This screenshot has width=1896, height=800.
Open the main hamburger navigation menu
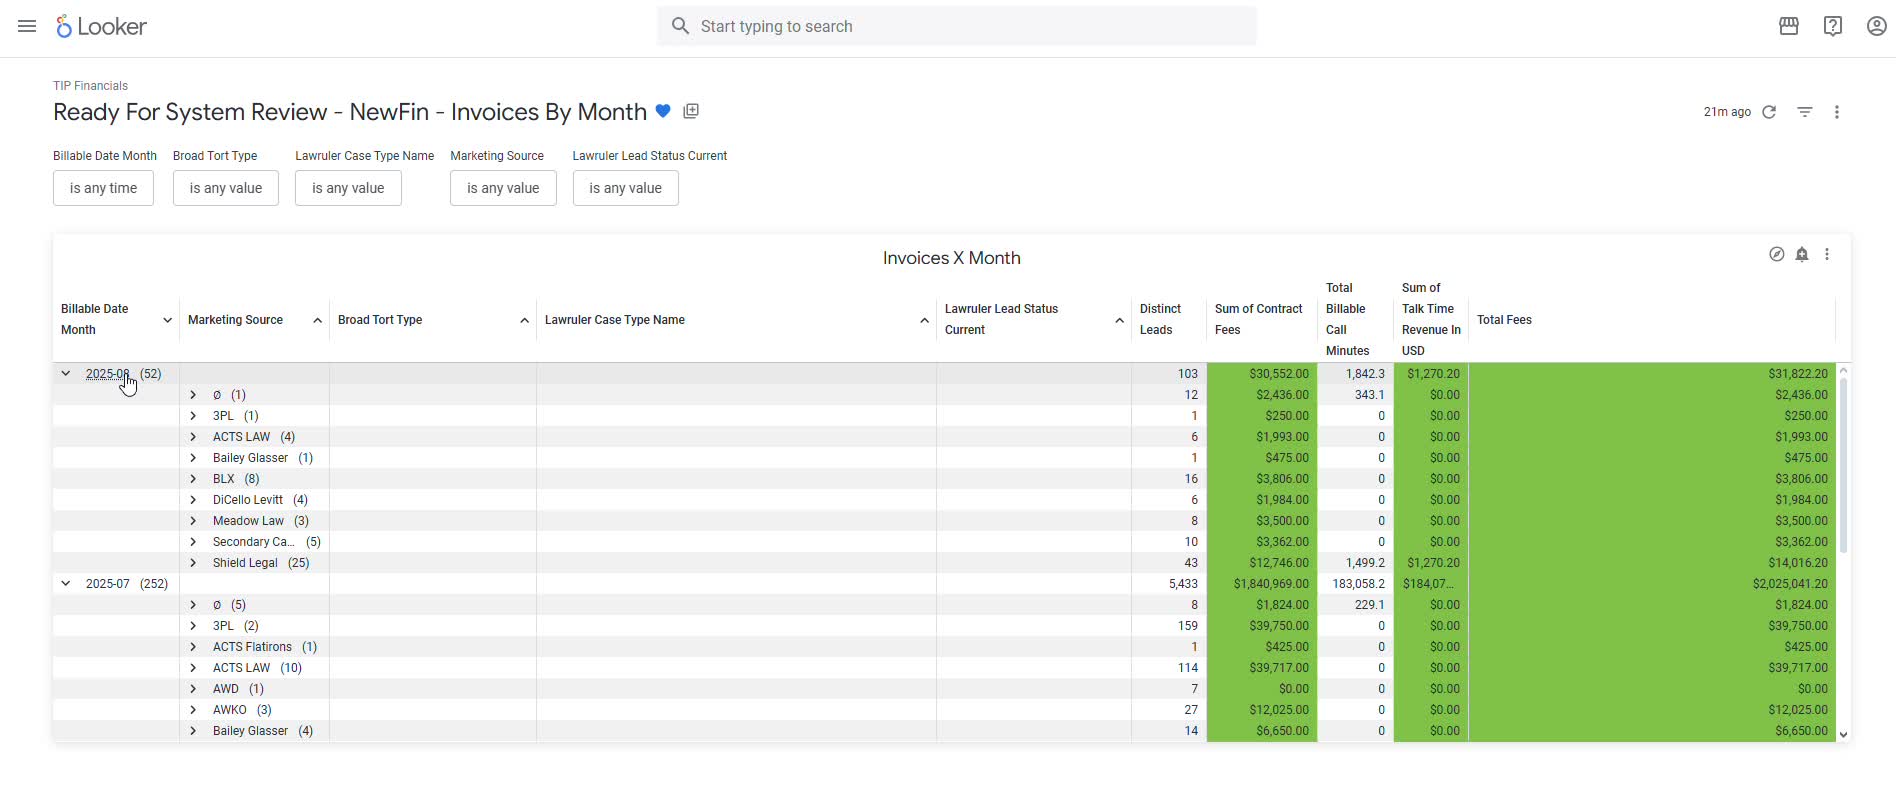[x=27, y=26]
